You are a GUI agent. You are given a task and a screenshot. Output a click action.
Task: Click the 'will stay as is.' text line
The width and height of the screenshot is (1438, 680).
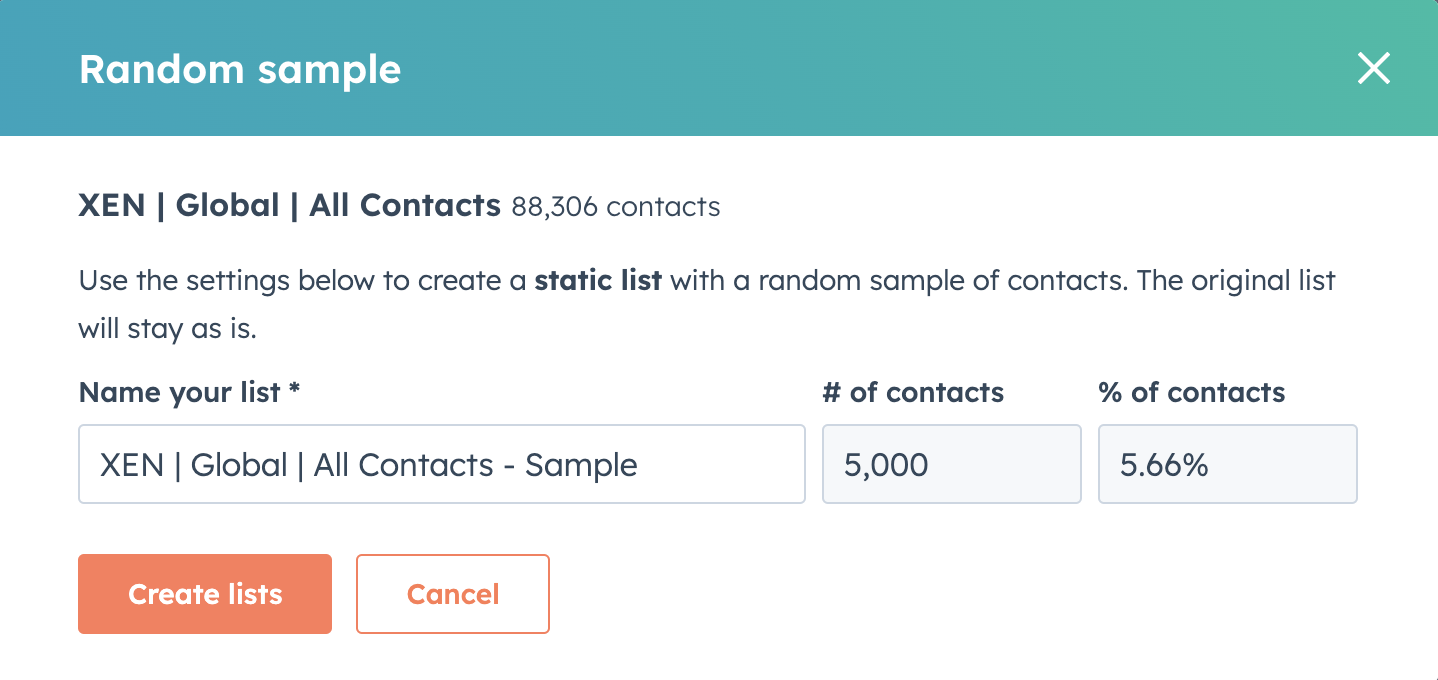(167, 329)
